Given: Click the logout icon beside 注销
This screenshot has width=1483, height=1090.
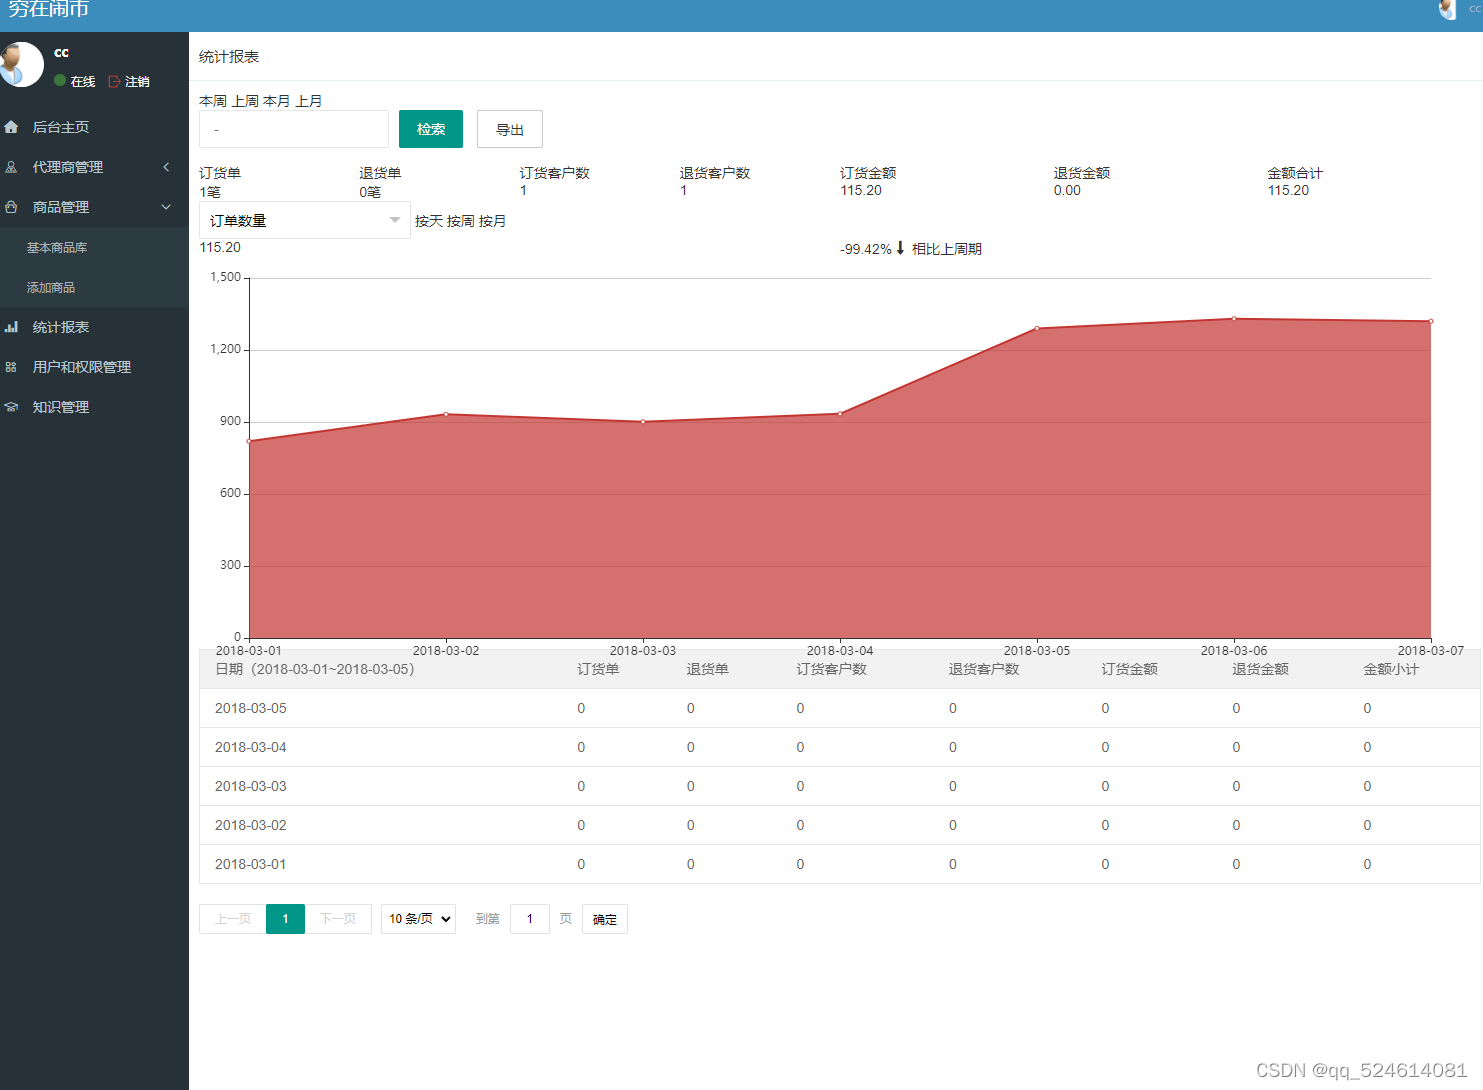Looking at the screenshot, I should click(x=114, y=82).
